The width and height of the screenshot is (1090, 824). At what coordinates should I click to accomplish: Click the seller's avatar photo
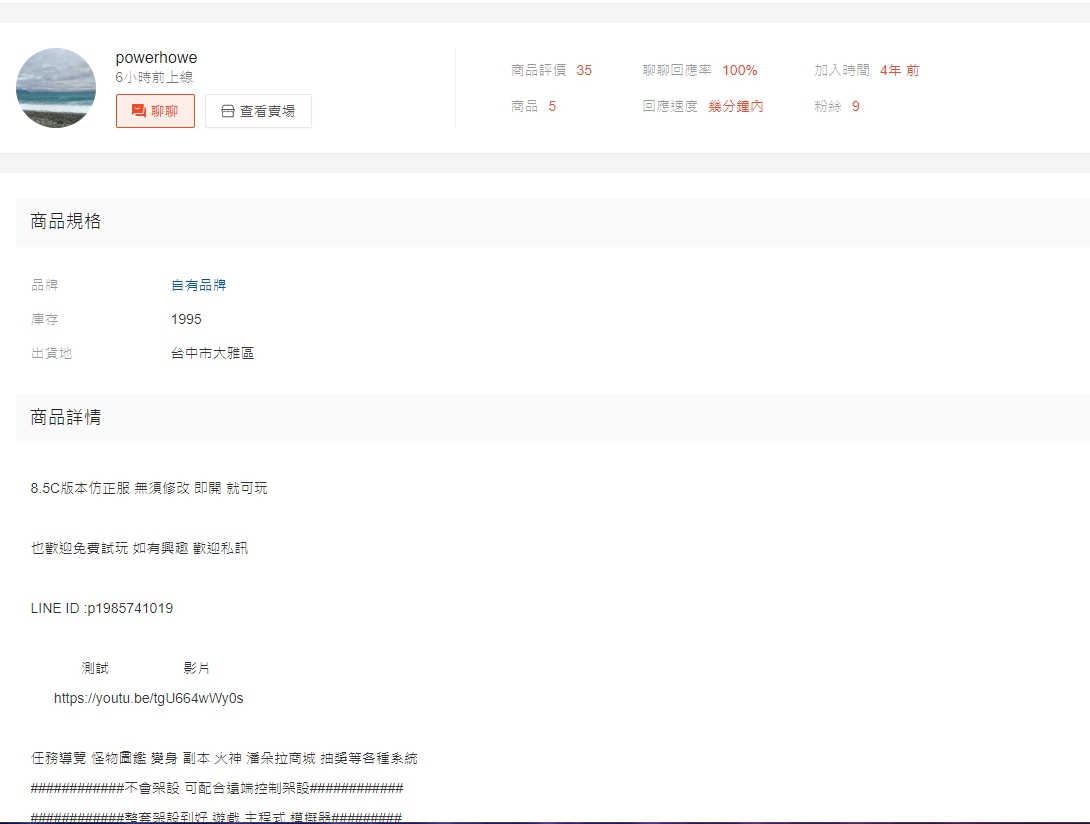[56, 88]
